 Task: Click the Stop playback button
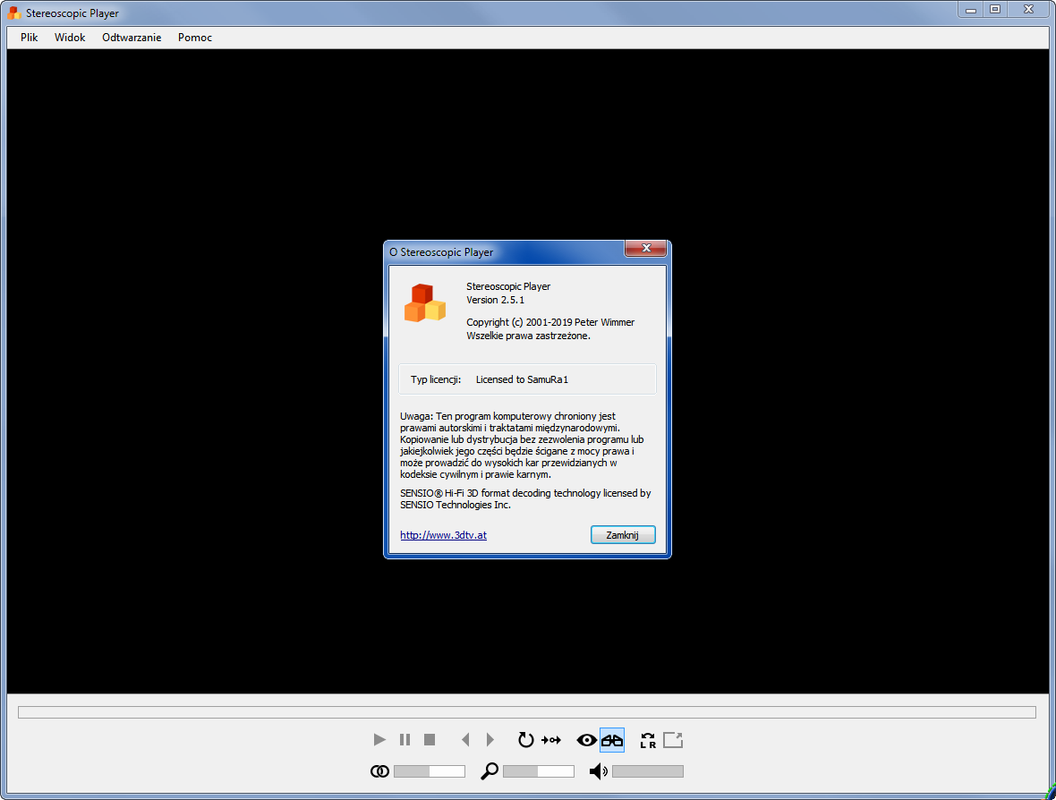point(430,740)
